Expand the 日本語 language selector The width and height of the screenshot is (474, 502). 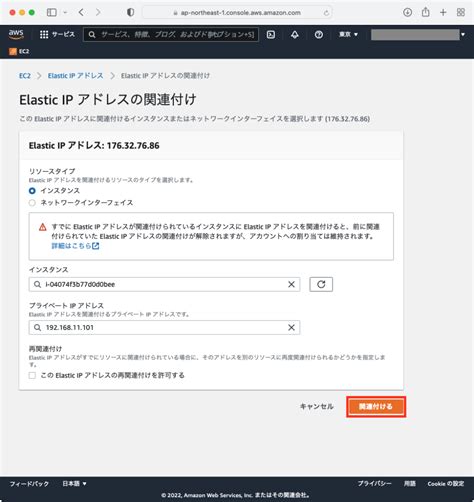[74, 483]
